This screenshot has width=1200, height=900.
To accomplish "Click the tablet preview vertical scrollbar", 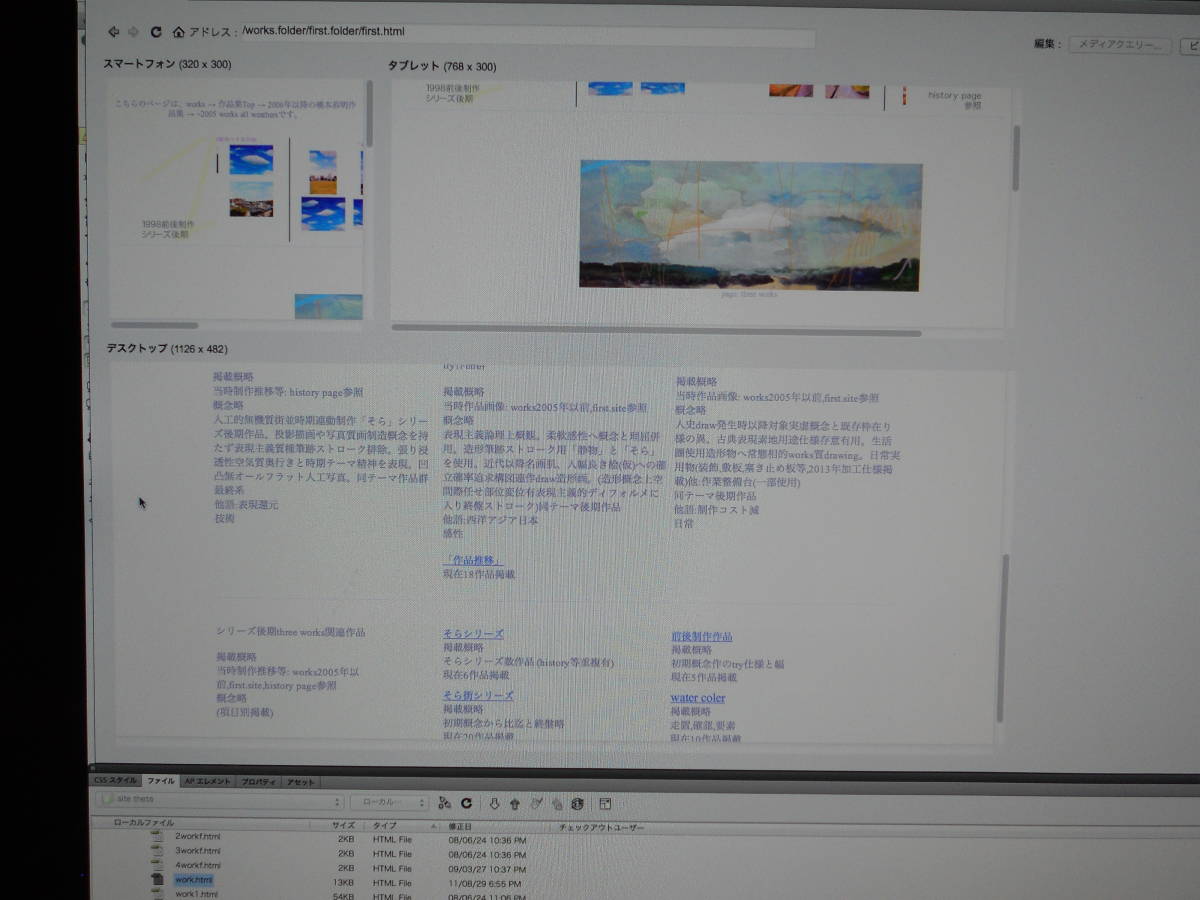I will pyautogui.click(x=1016, y=158).
